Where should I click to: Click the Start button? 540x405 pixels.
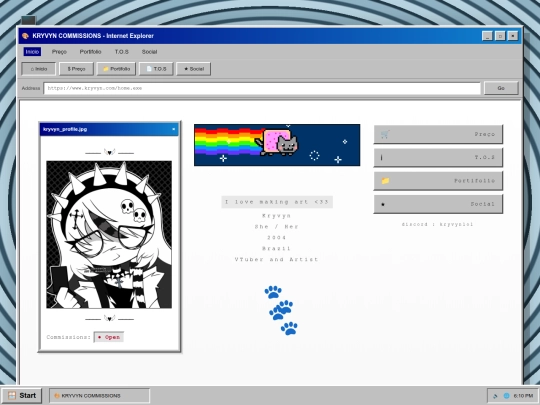[x=22, y=395]
